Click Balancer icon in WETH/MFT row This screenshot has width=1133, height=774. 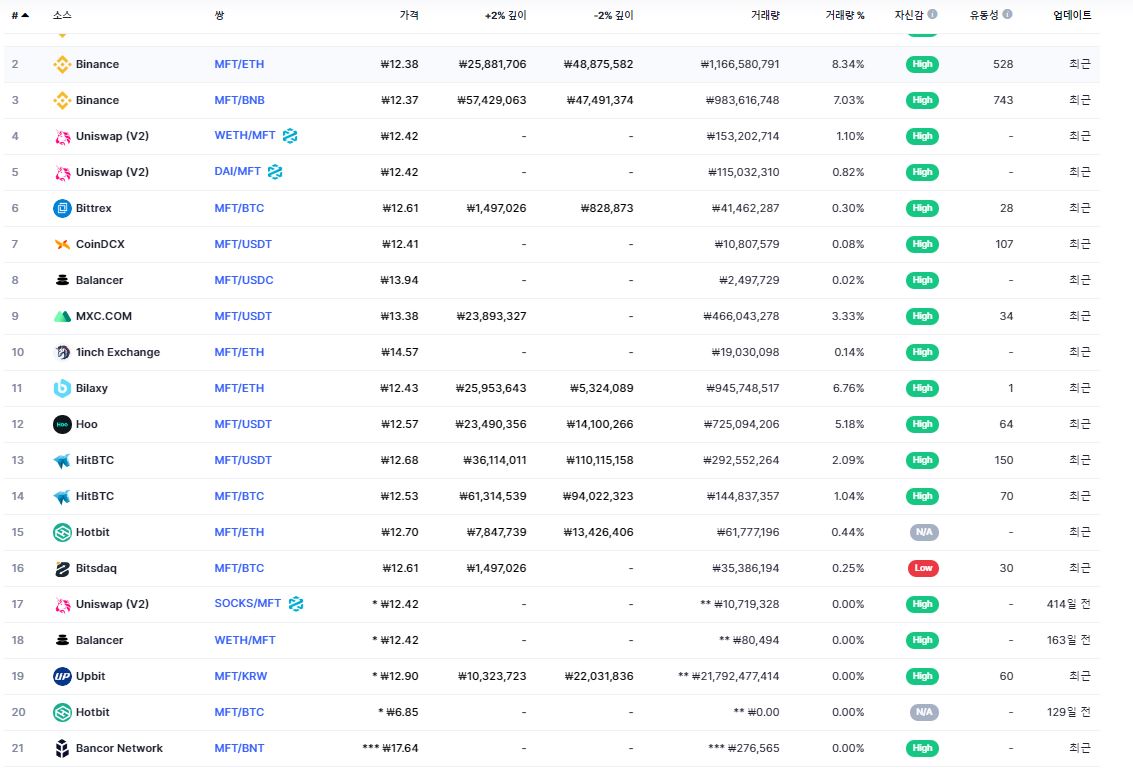click(x=62, y=640)
